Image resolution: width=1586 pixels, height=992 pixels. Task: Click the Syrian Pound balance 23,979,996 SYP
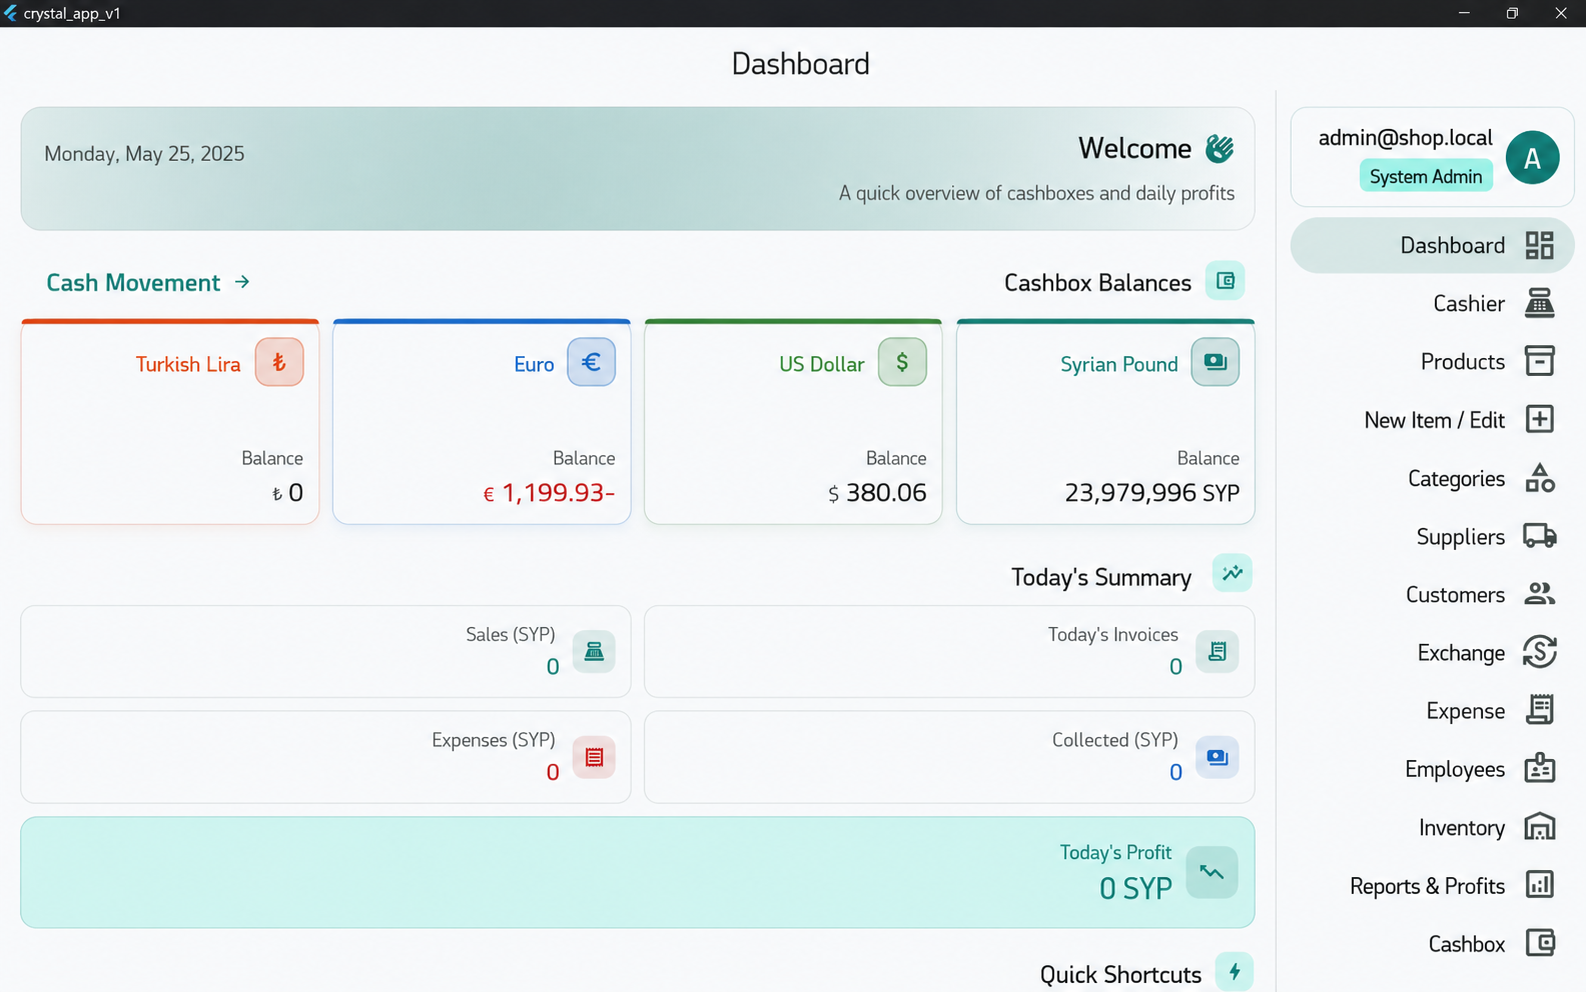pyautogui.click(x=1152, y=492)
